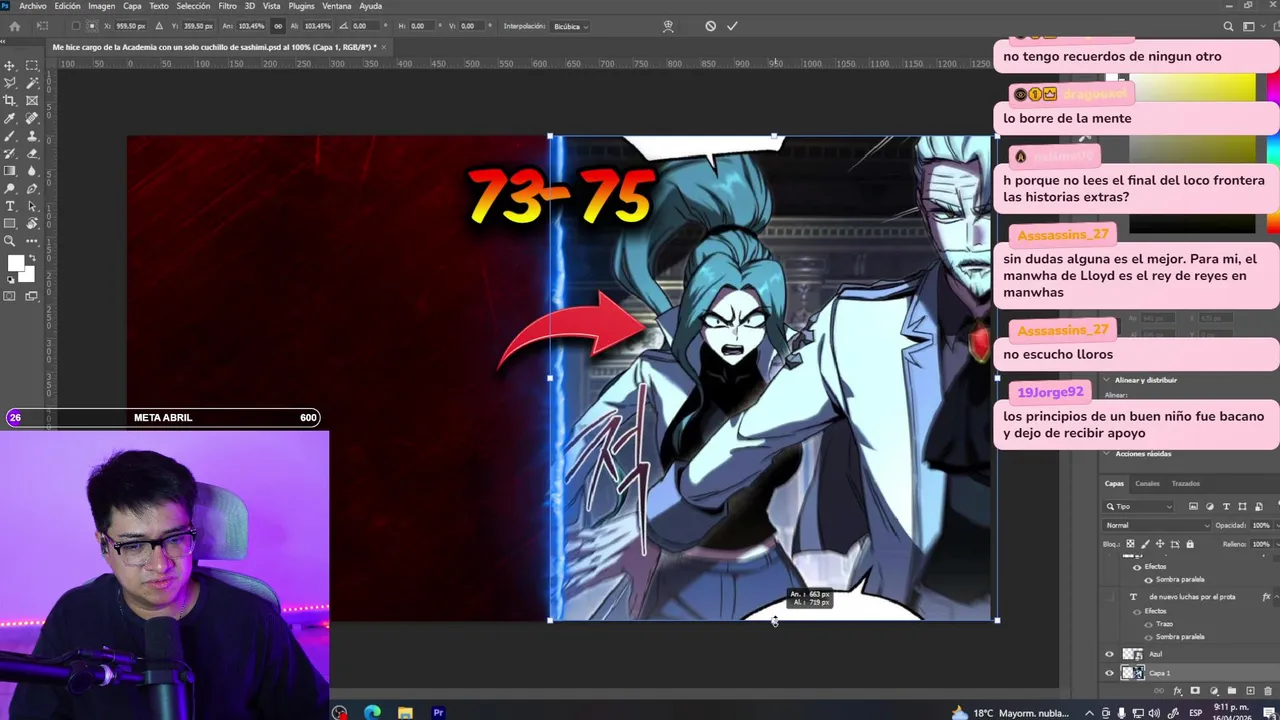This screenshot has height=720, width=1280.
Task: Select the Blur tool
Action: (32, 171)
